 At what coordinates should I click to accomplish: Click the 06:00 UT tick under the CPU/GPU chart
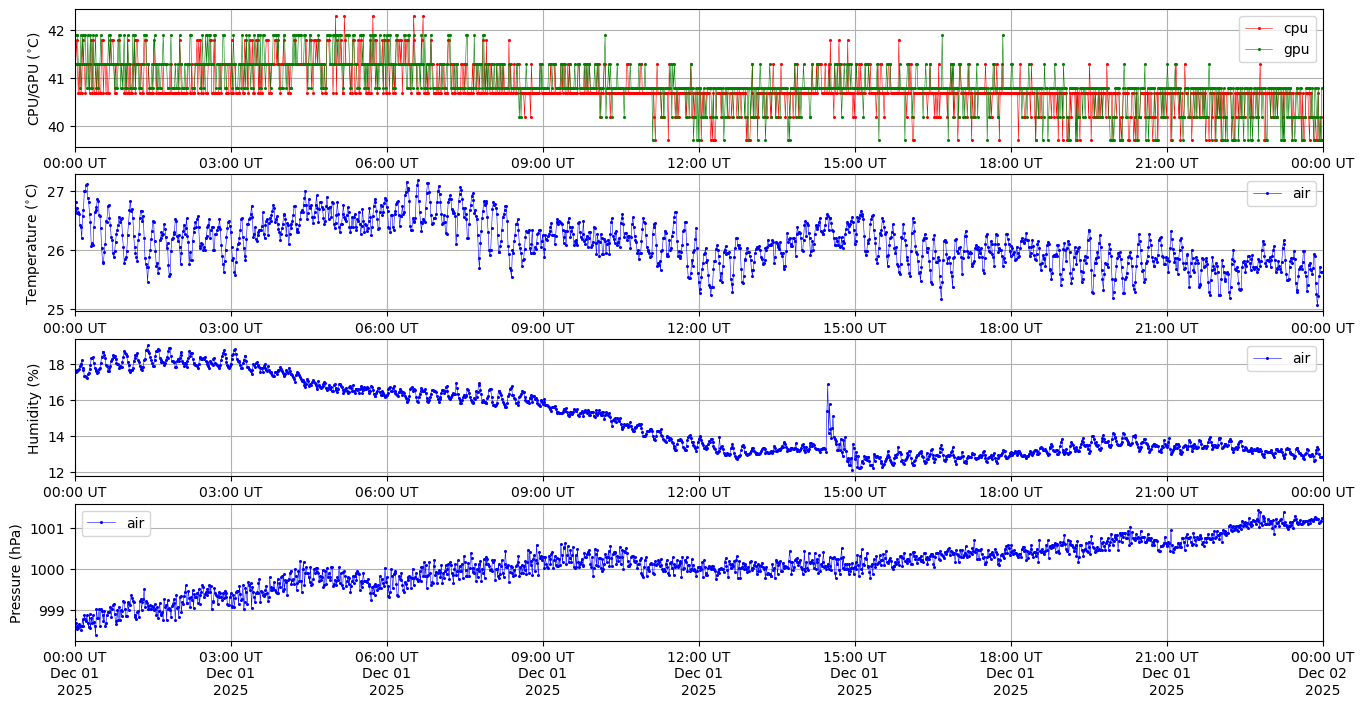[x=387, y=162]
